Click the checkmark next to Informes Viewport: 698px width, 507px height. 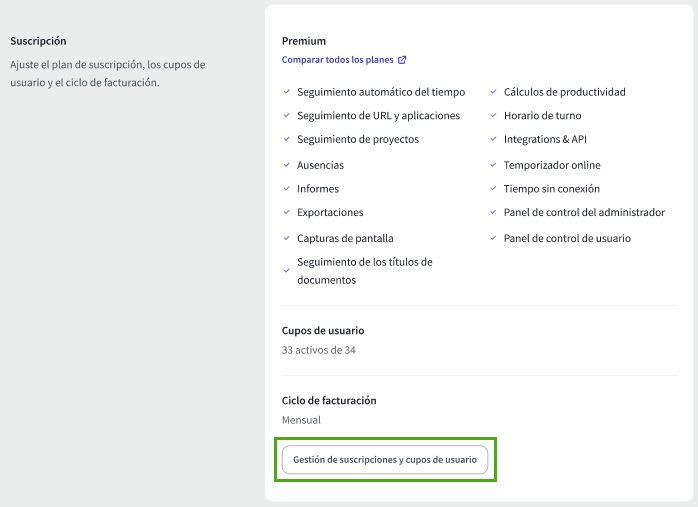coord(287,188)
